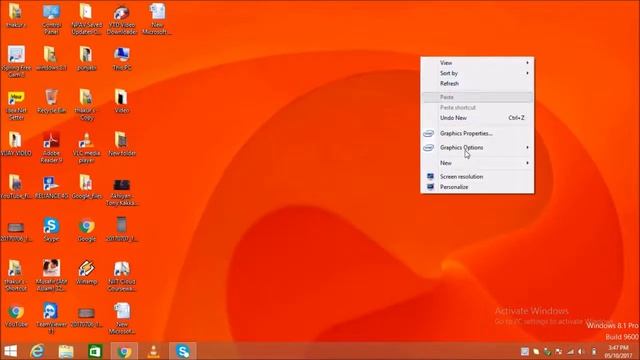Screen dimensions: 640x360
Task: Launch Adobe Reader 9 shortcut
Action: click(51, 147)
